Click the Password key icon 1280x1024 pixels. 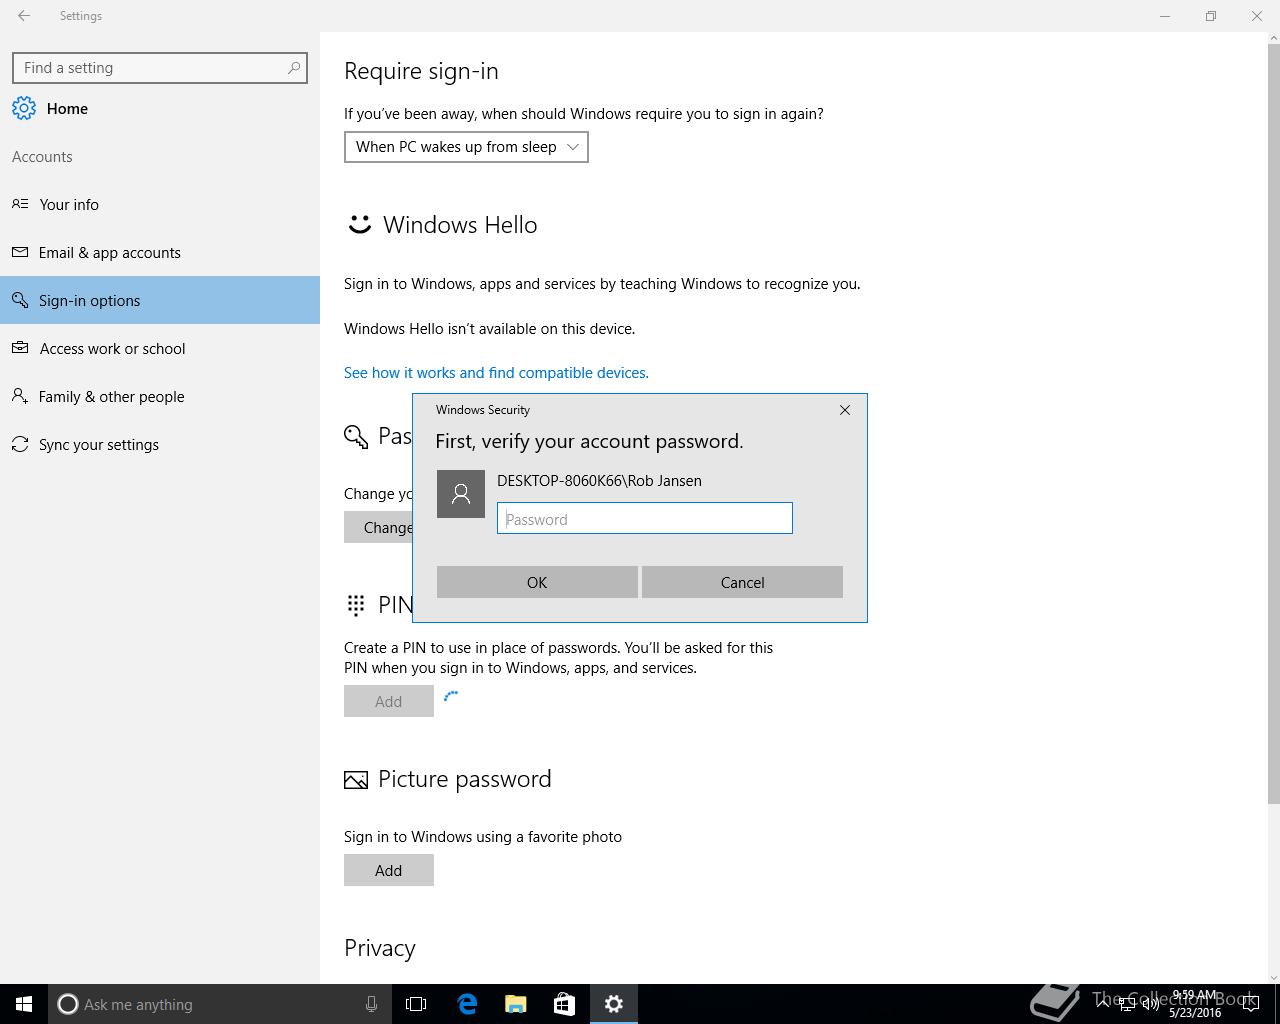[356, 436]
